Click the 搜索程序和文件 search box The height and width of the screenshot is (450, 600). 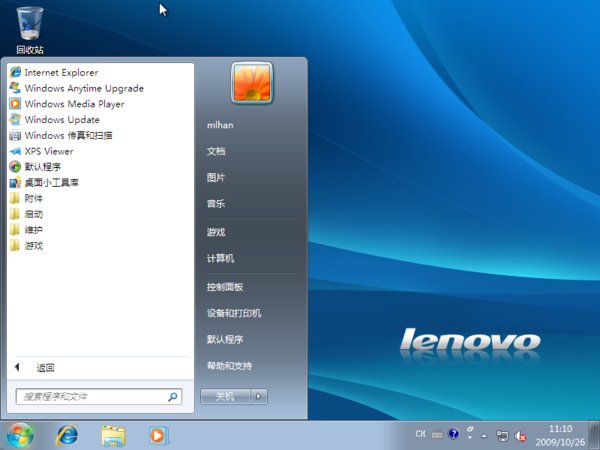coord(99,396)
